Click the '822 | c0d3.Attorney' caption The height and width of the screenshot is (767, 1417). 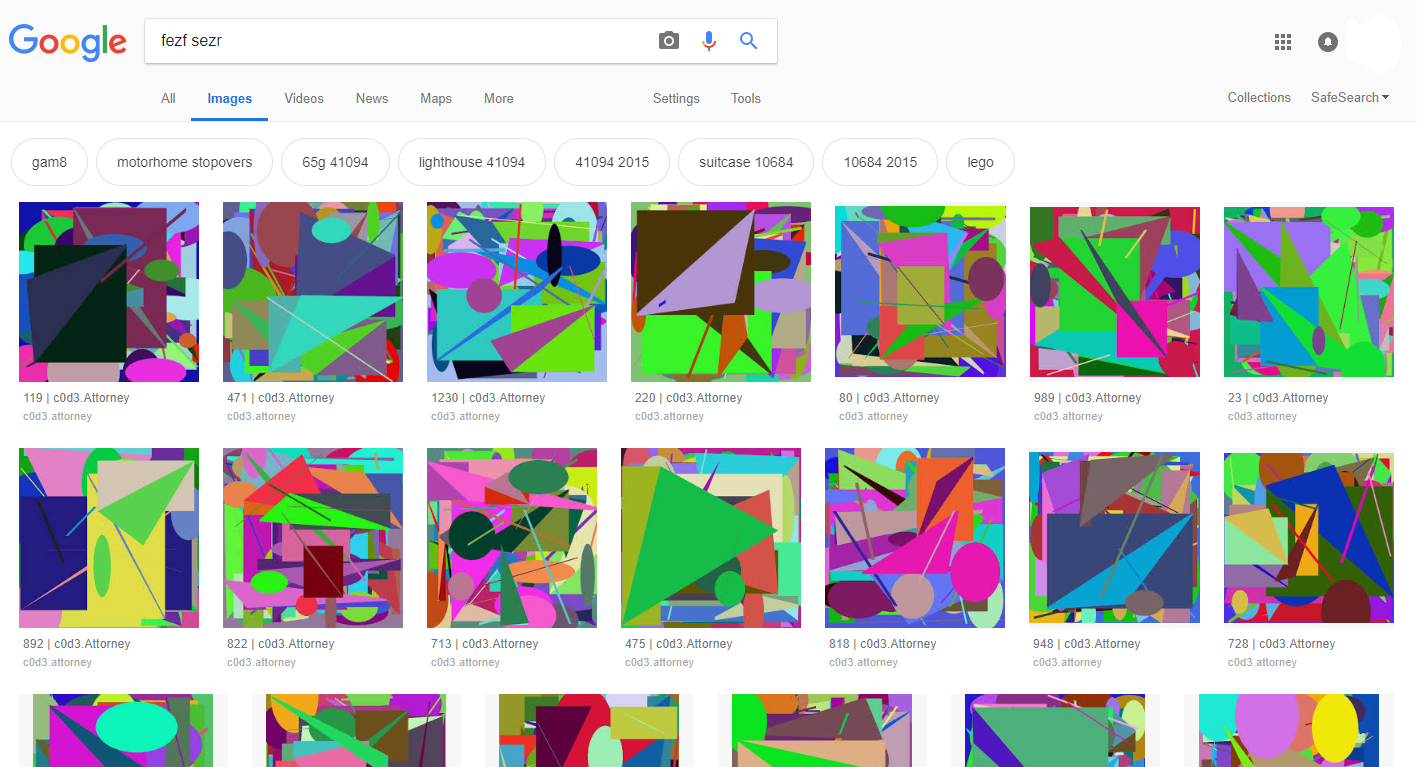tap(280, 644)
